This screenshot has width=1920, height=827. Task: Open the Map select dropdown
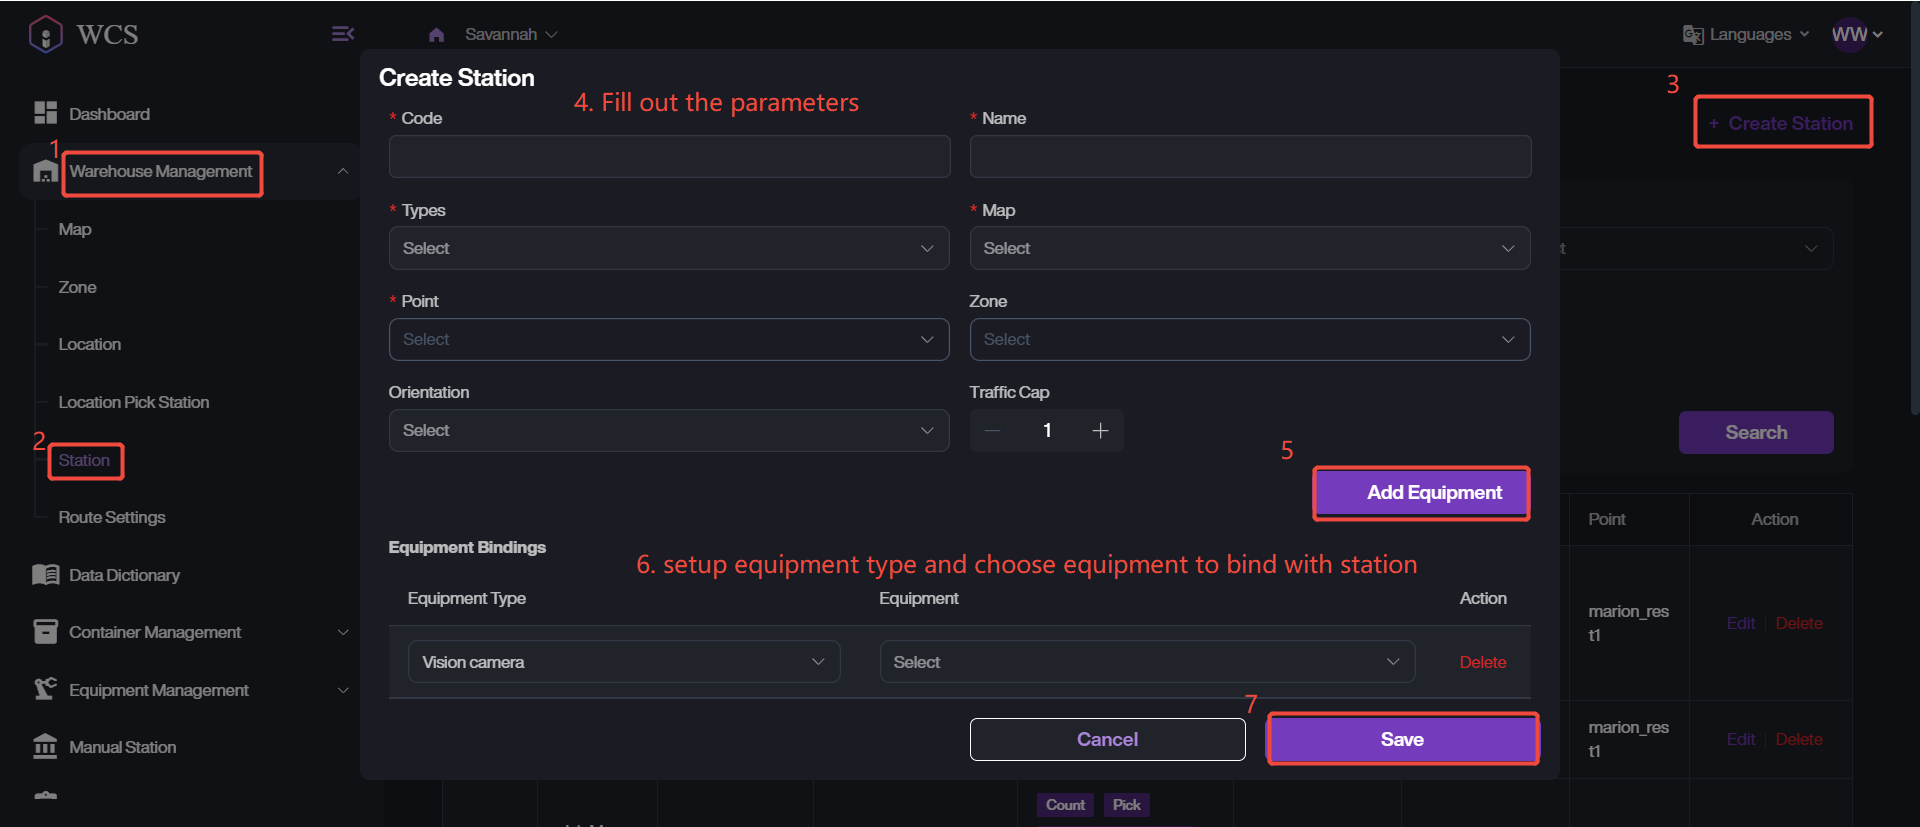[1249, 248]
